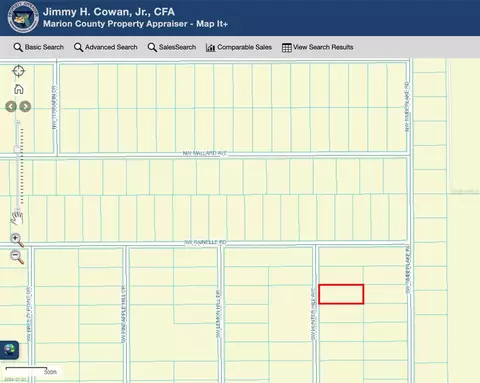Image resolution: width=480 pixels, height=383 pixels.
Task: Click the locate crosshair icon
Action: 18,71
